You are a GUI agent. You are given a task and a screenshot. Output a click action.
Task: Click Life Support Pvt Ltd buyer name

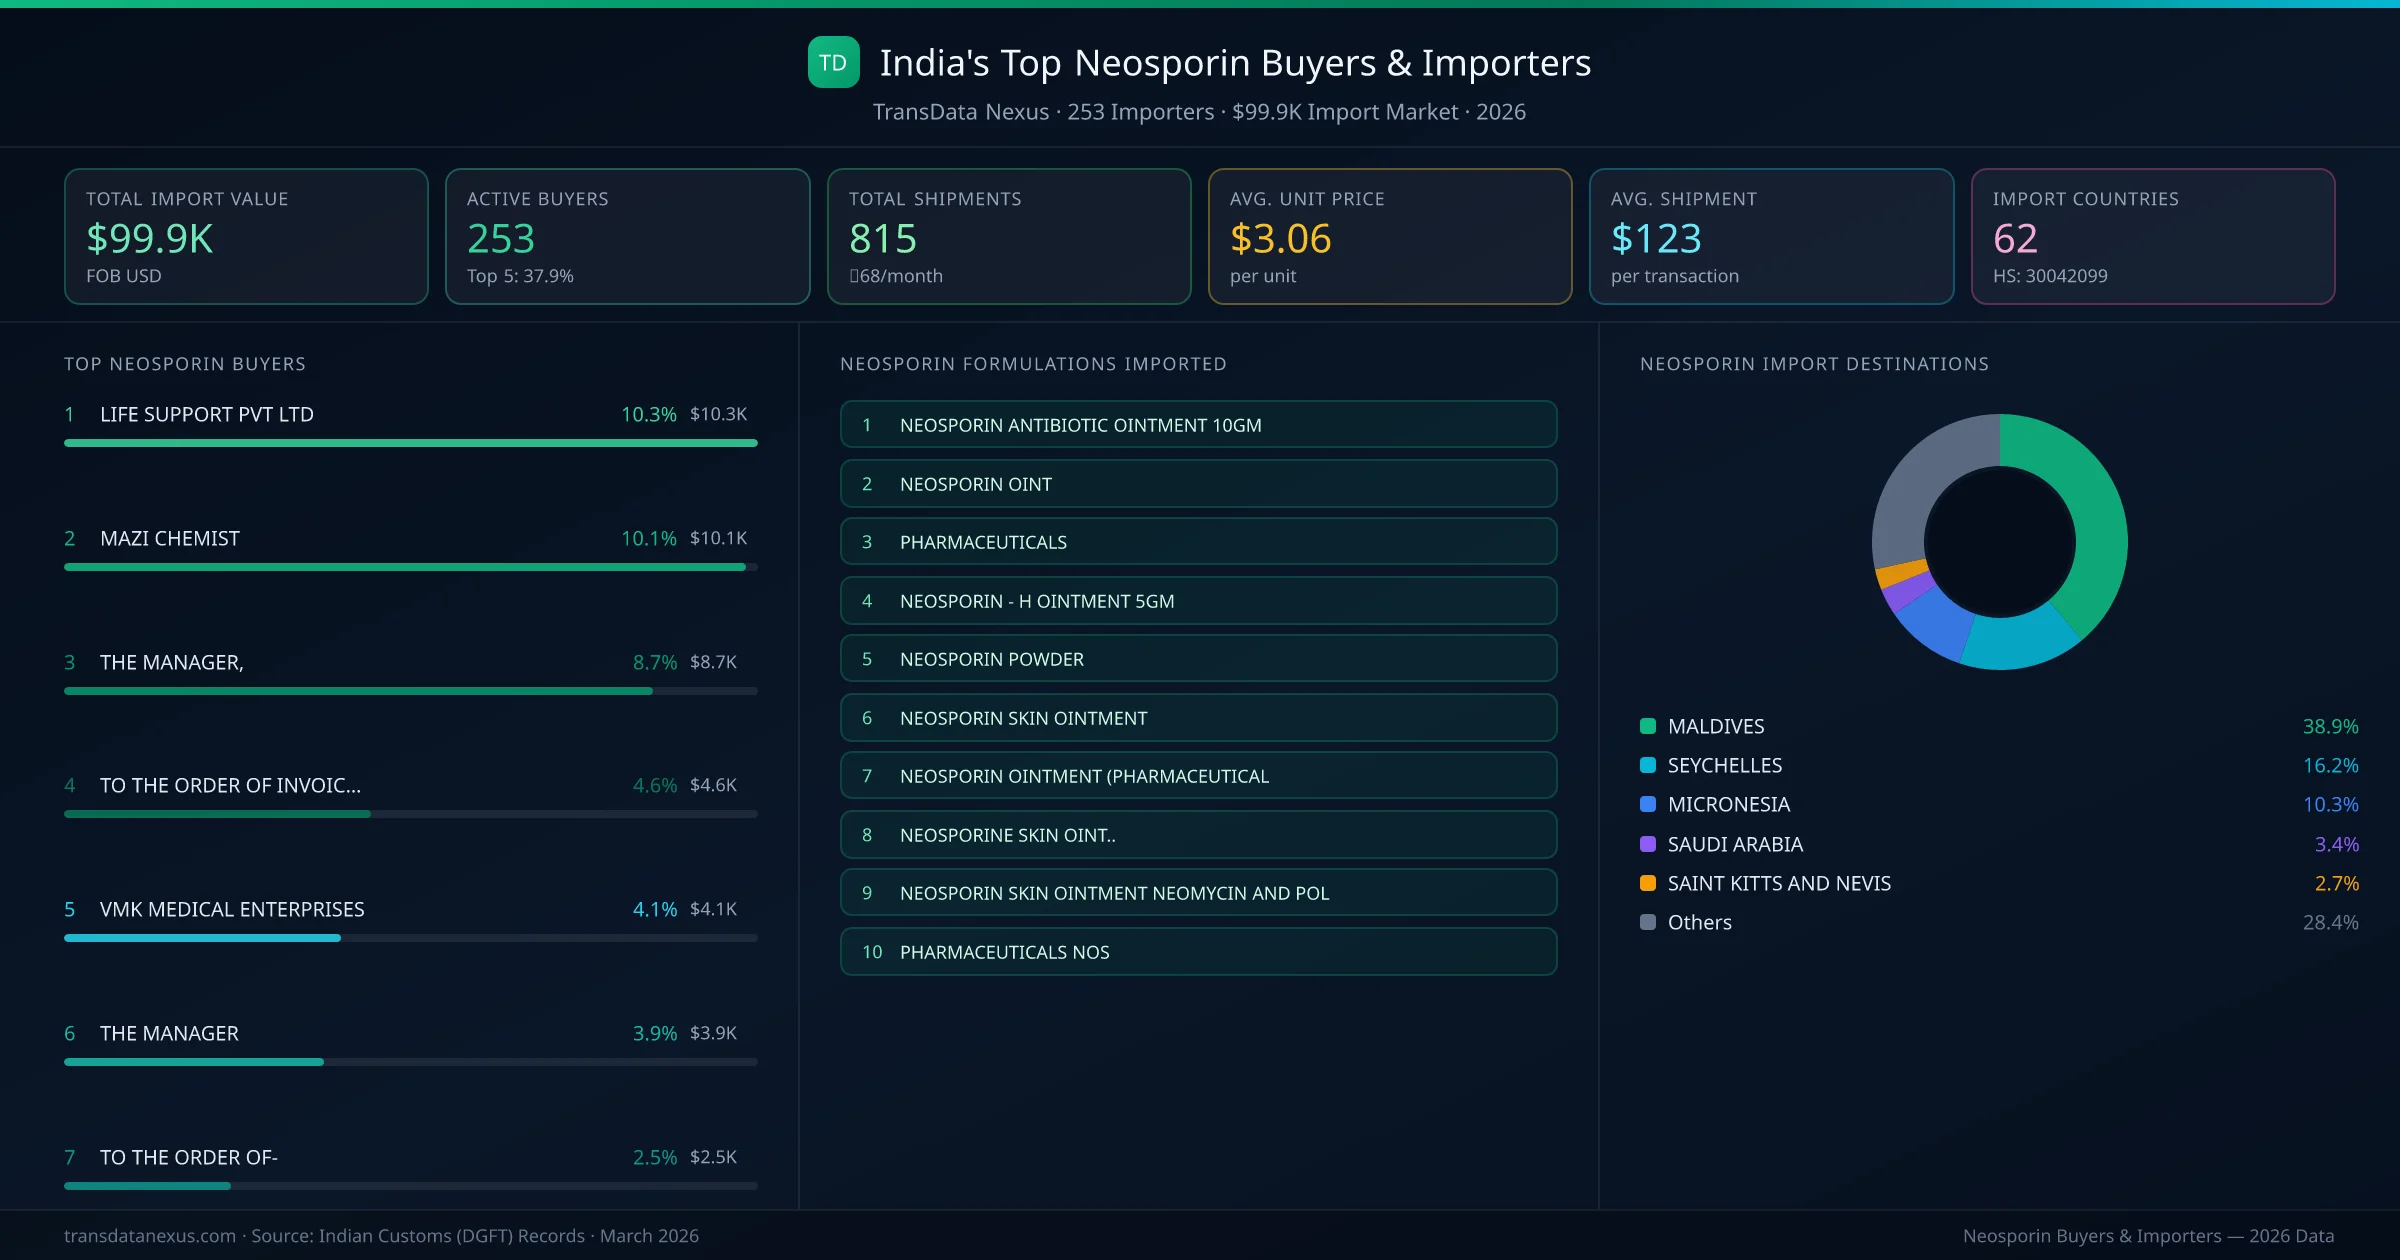point(207,414)
